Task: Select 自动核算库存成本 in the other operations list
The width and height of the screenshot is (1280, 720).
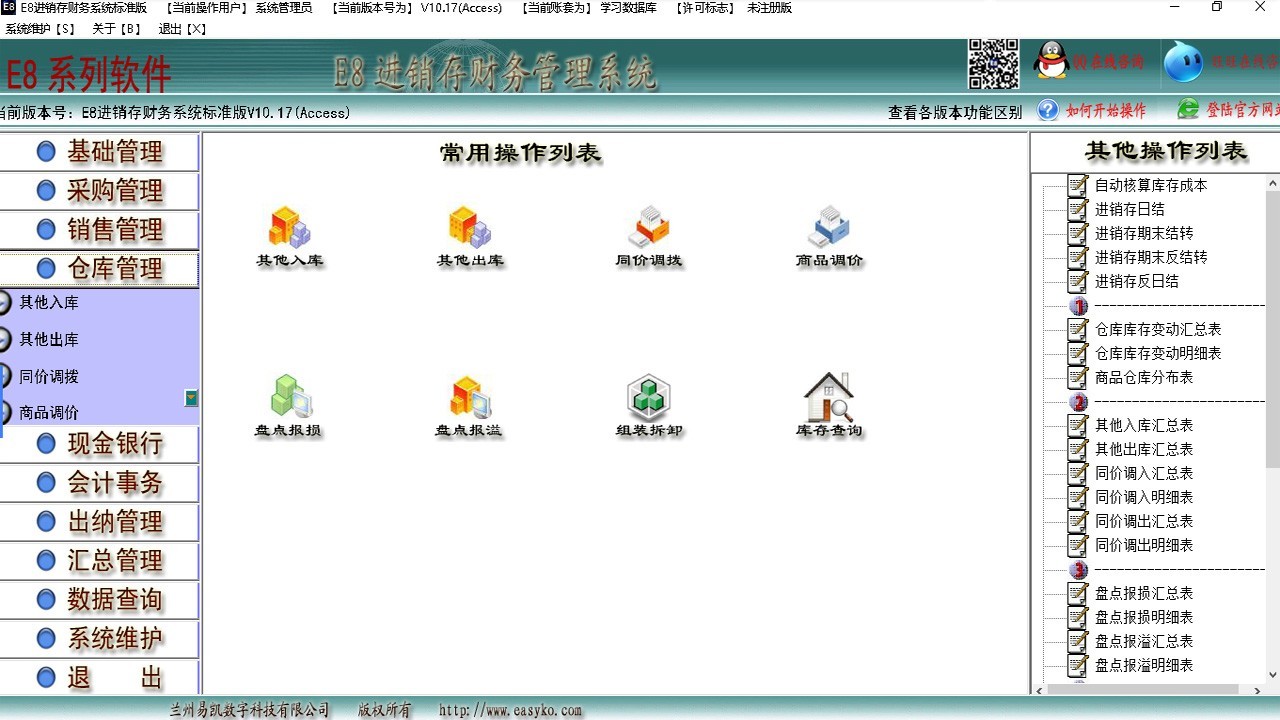Action: click(x=1150, y=185)
